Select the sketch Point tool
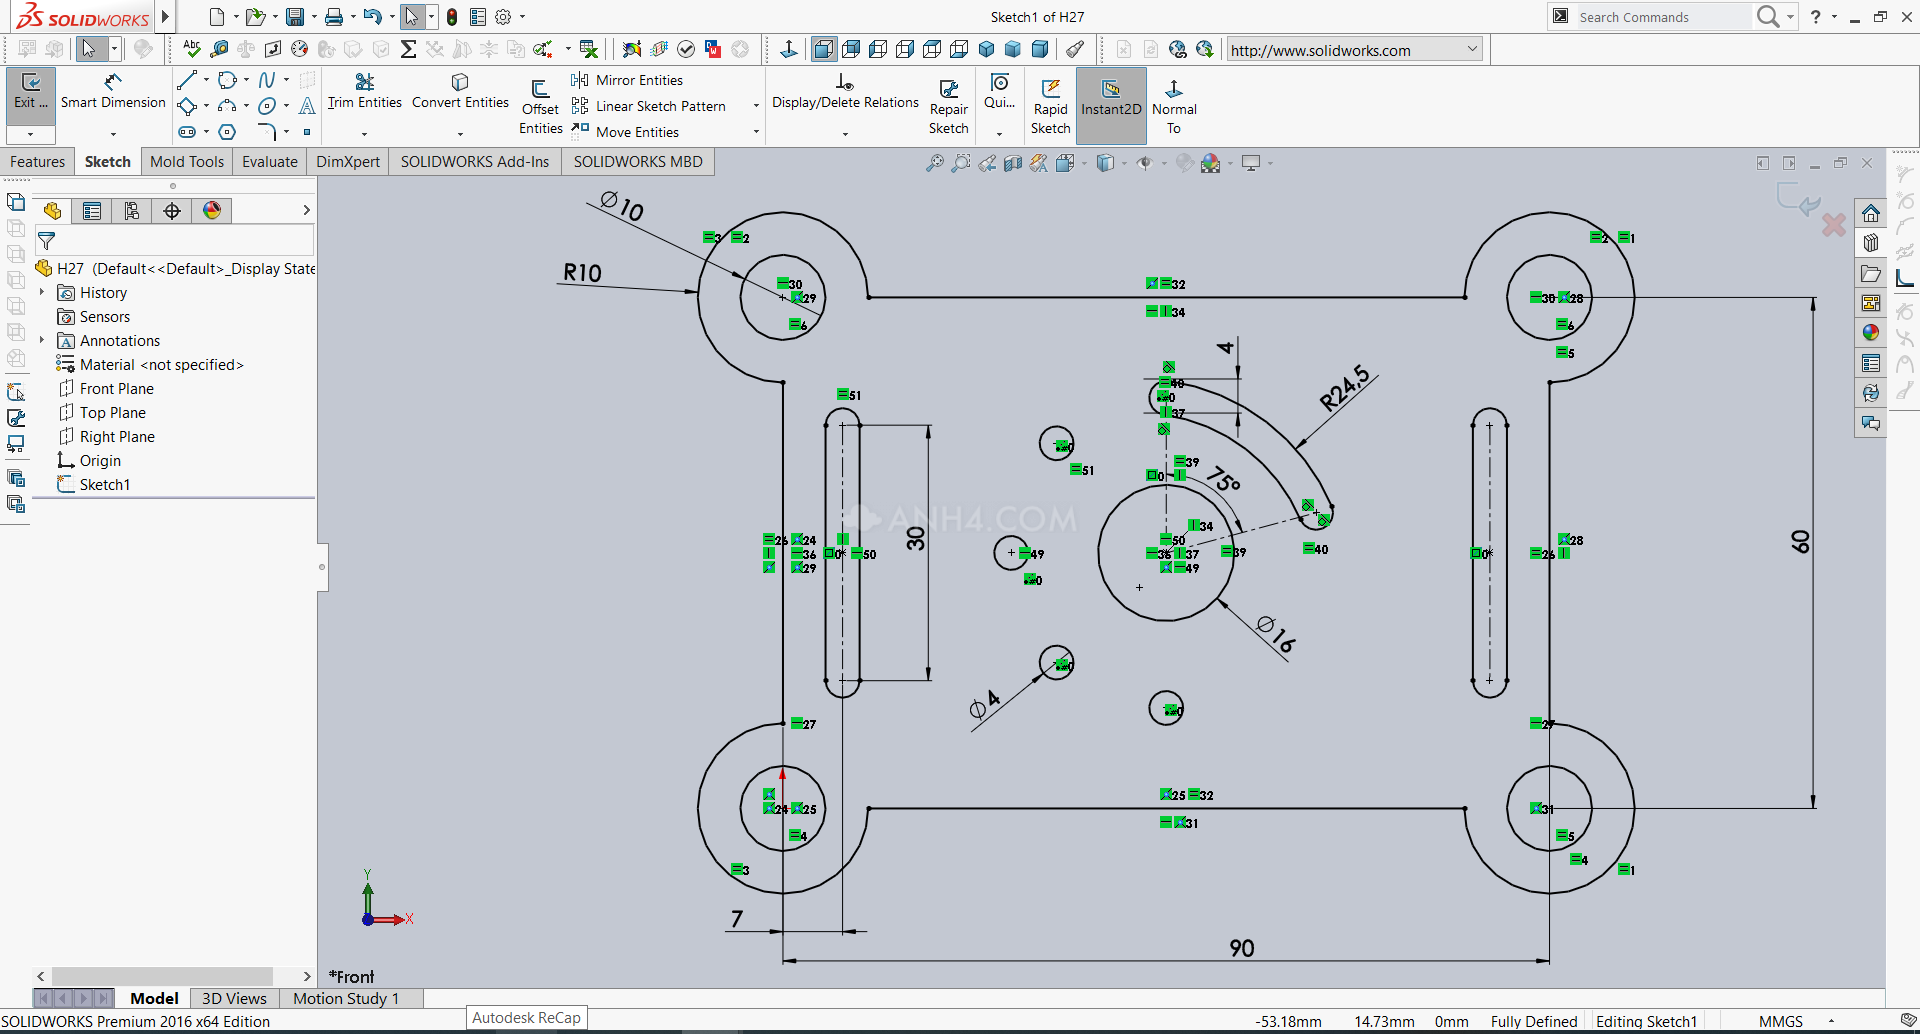 pyautogui.click(x=307, y=132)
